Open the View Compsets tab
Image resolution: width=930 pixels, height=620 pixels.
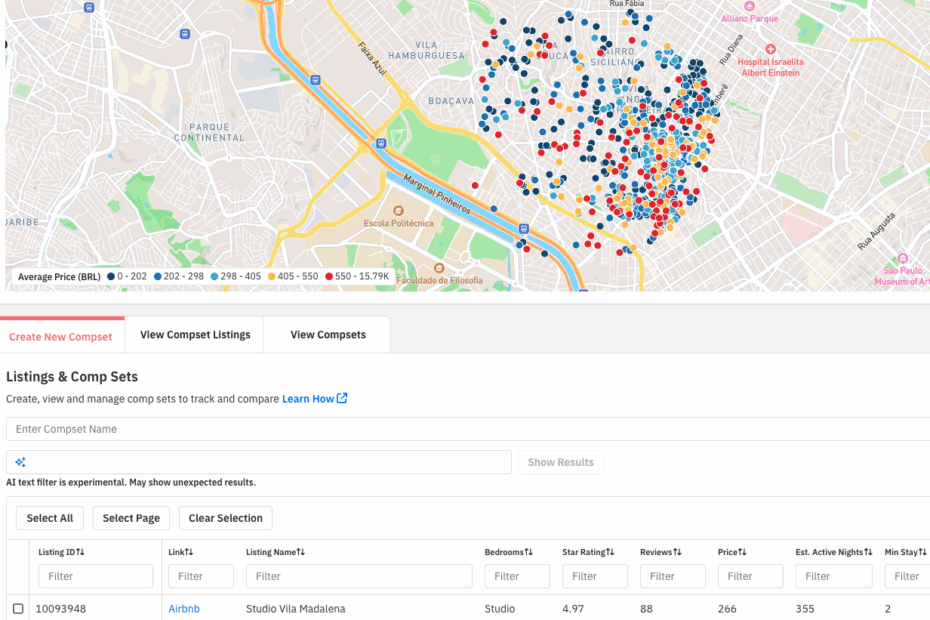[327, 335]
